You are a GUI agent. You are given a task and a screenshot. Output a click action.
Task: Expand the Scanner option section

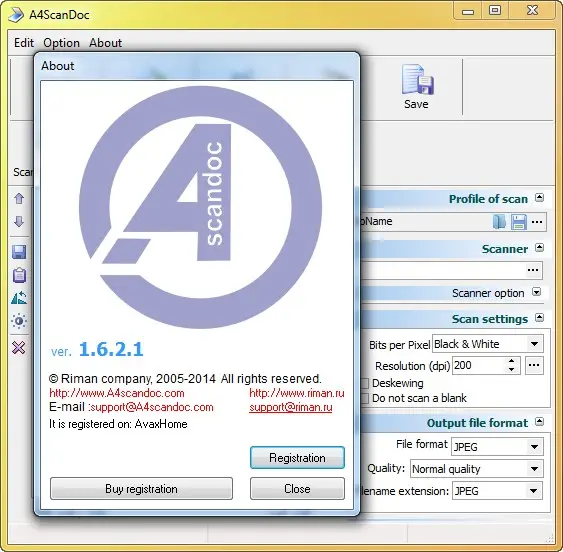(x=536, y=292)
